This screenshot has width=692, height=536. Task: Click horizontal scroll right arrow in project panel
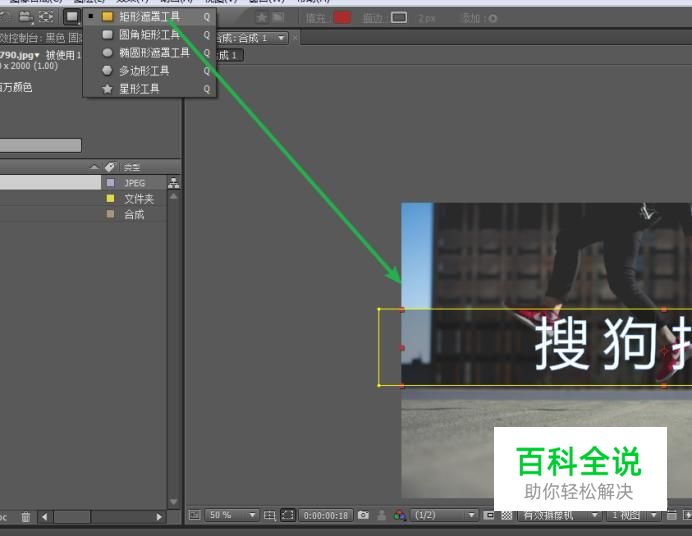[159, 517]
